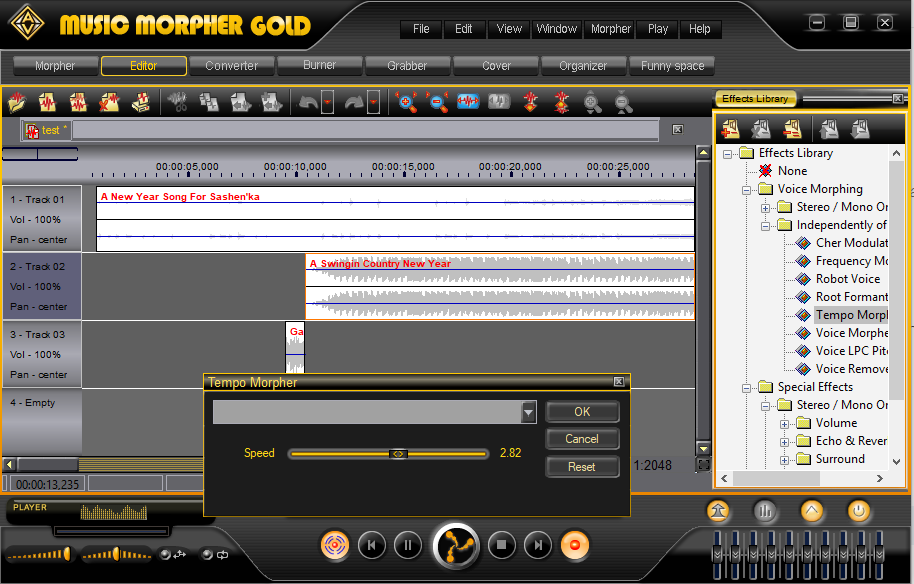Click the grey vertical zoom-in magnifier
The image size is (914, 584).
pyautogui.click(x=592, y=103)
